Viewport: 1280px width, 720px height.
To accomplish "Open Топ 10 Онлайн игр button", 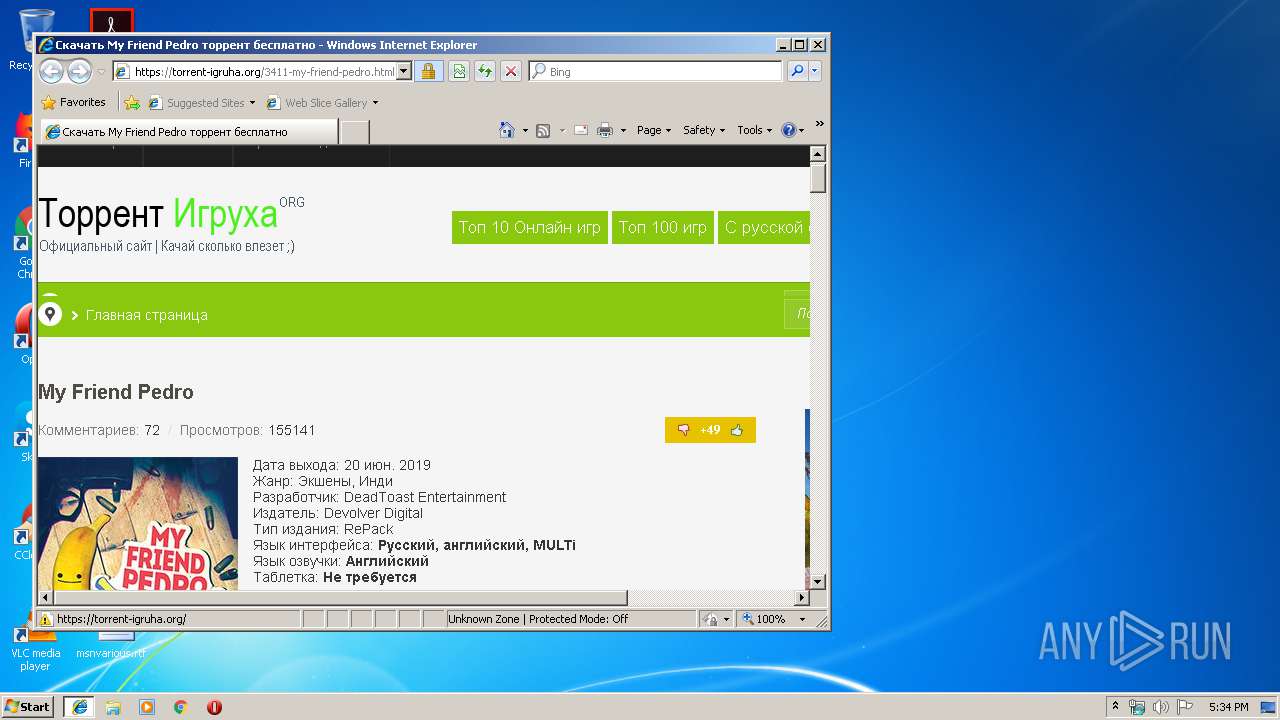I will (529, 227).
